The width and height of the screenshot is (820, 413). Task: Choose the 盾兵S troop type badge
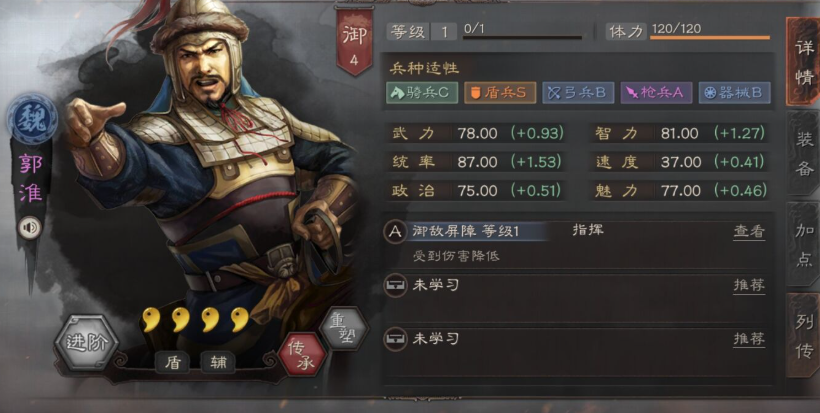pos(500,93)
